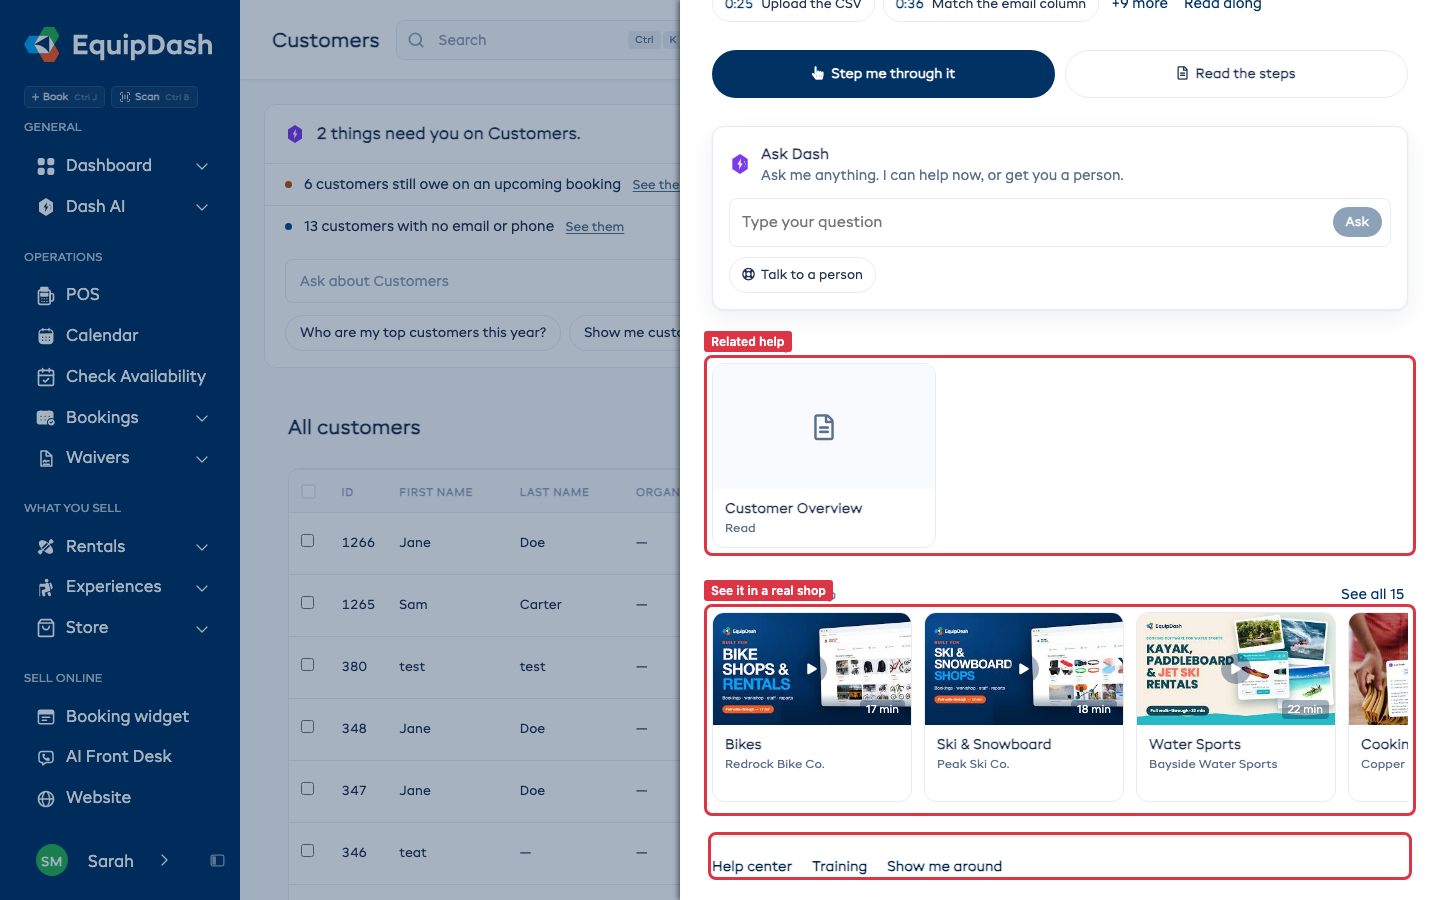
Task: Expand the Dash AI chevron
Action: point(202,207)
